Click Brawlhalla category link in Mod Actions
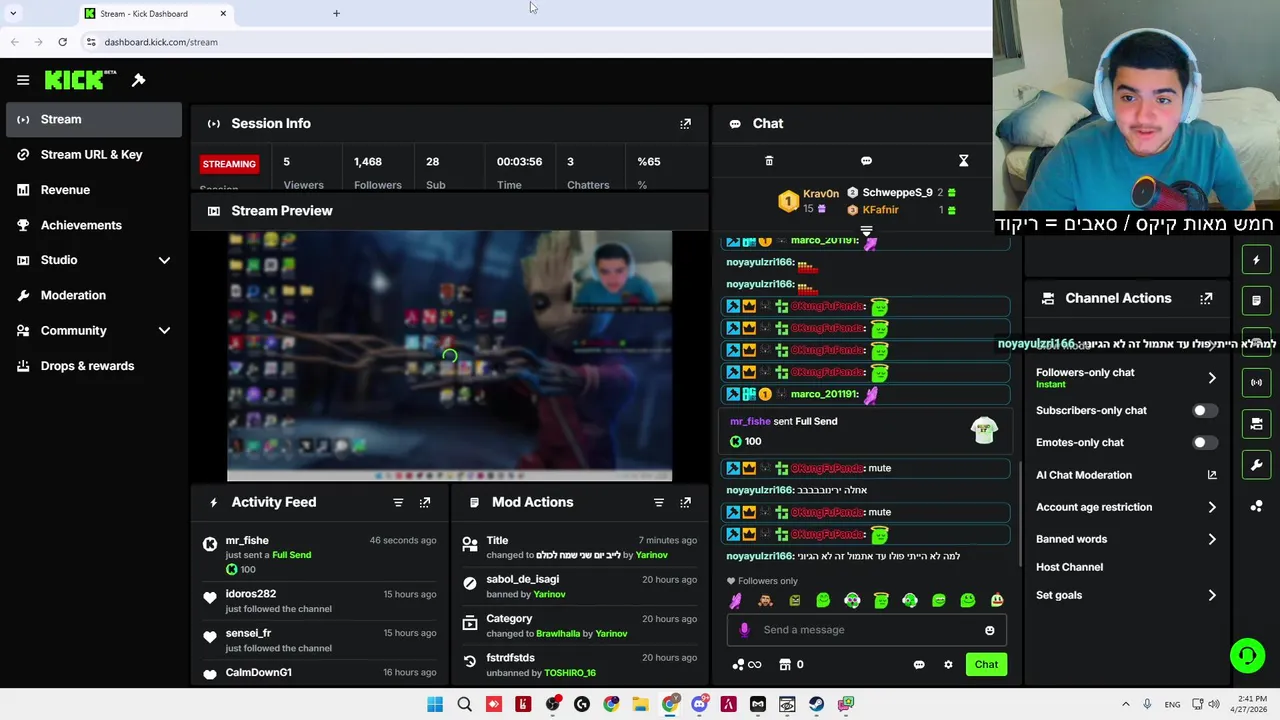 coord(557,634)
